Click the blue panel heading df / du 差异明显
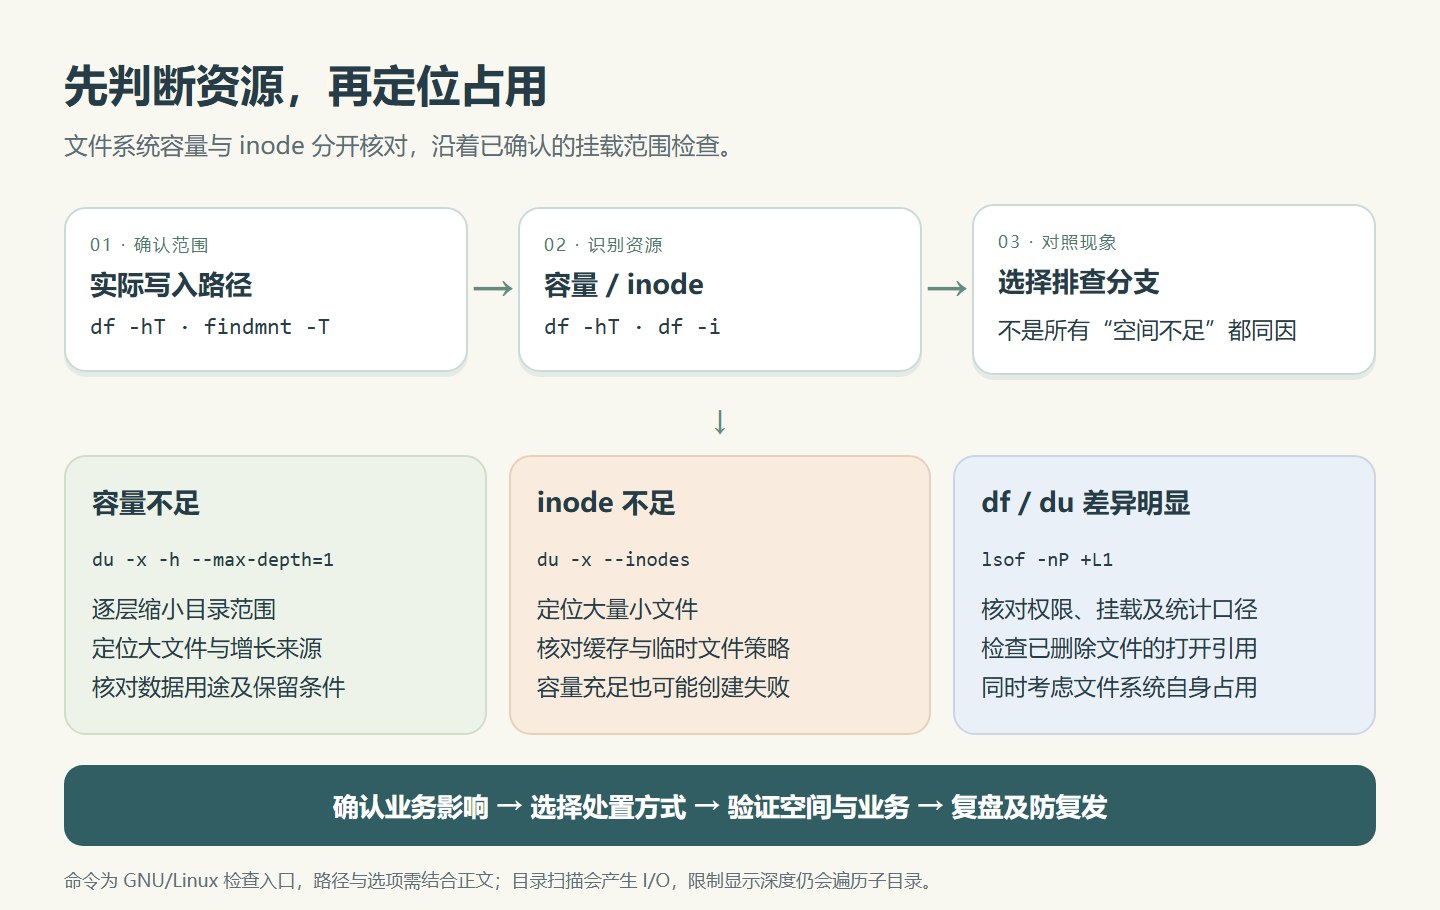The width and height of the screenshot is (1440, 910). (x=1086, y=502)
